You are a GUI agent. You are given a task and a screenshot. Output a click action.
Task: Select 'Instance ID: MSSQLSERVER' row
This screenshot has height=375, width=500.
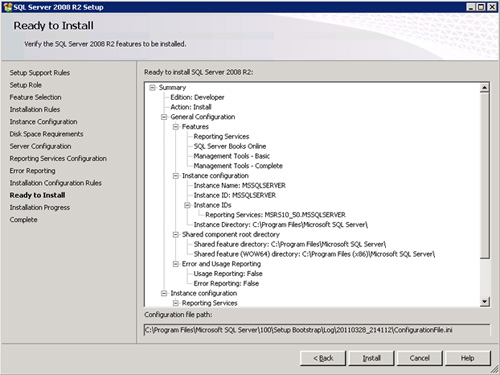235,195
